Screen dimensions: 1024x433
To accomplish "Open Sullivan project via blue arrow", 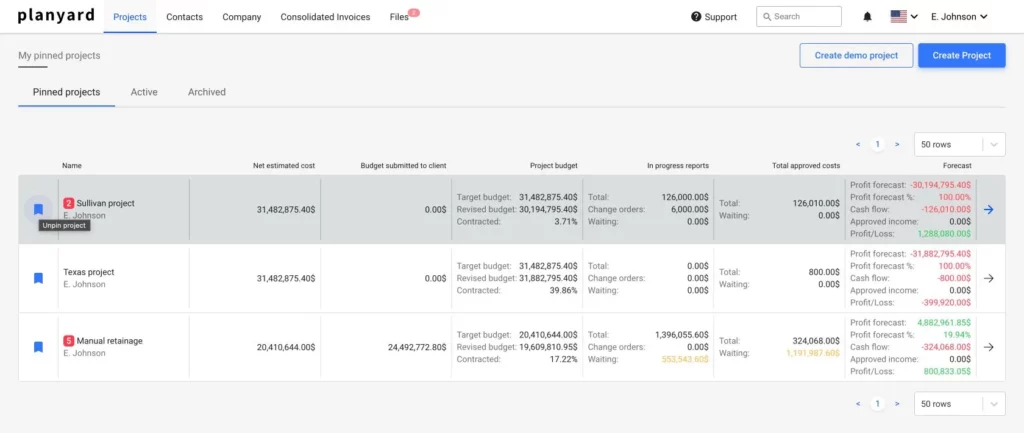I will [x=989, y=210].
